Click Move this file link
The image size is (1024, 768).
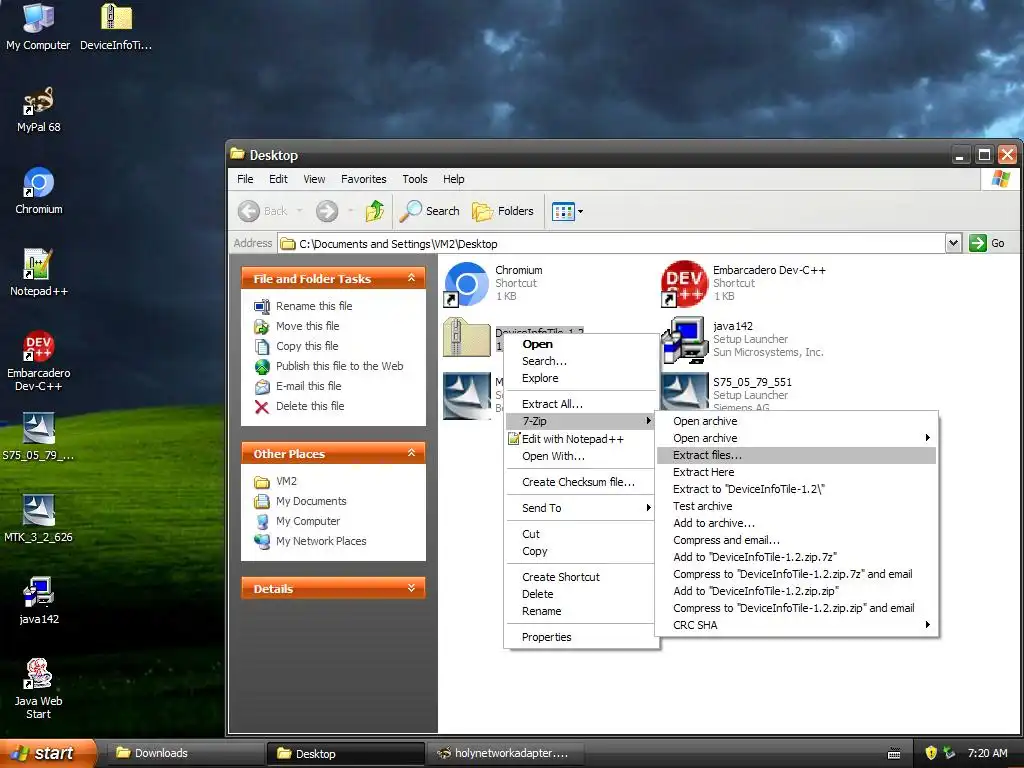(x=308, y=326)
